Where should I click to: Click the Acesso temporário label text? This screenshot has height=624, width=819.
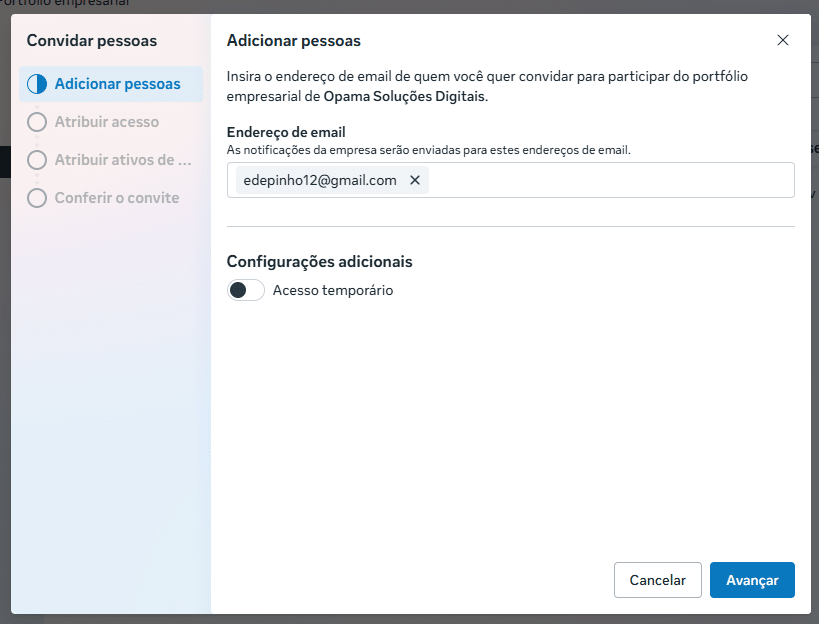coord(333,291)
